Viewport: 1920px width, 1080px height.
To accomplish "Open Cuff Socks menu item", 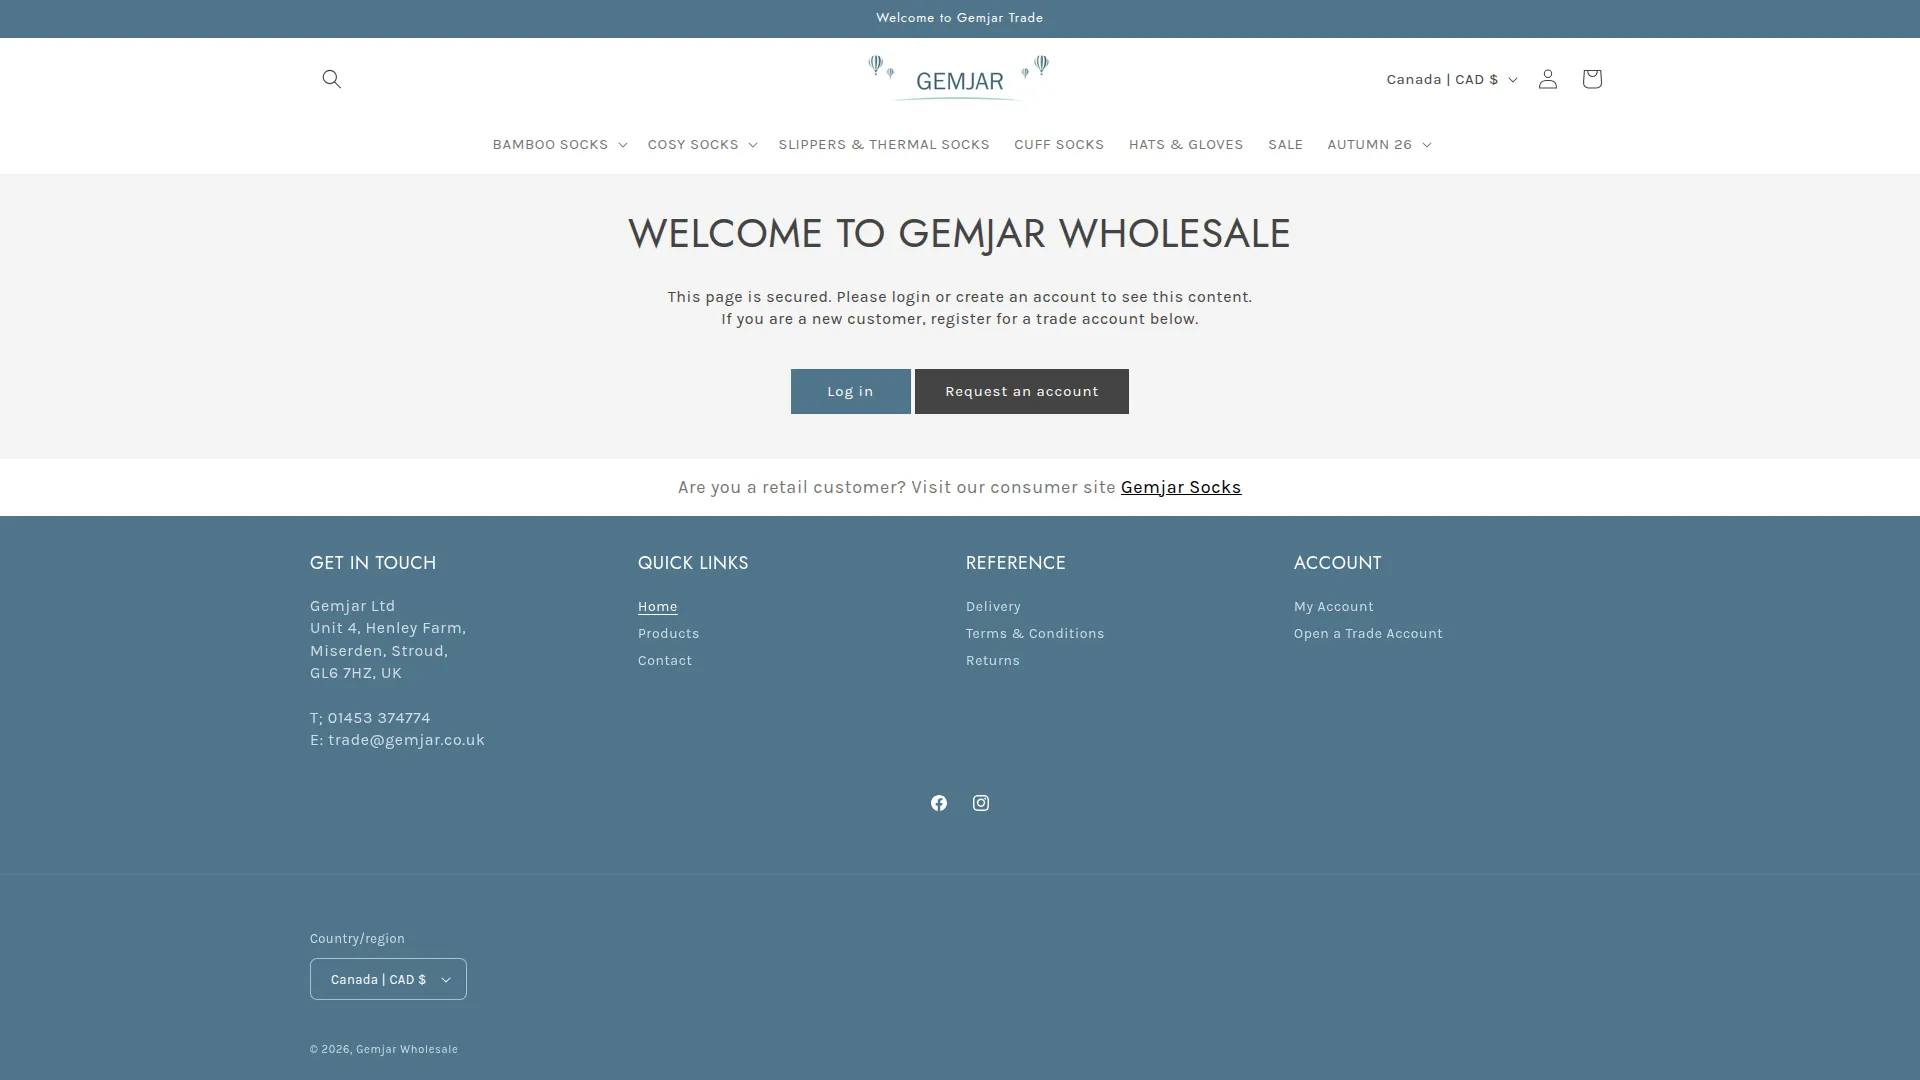I will 1058,144.
